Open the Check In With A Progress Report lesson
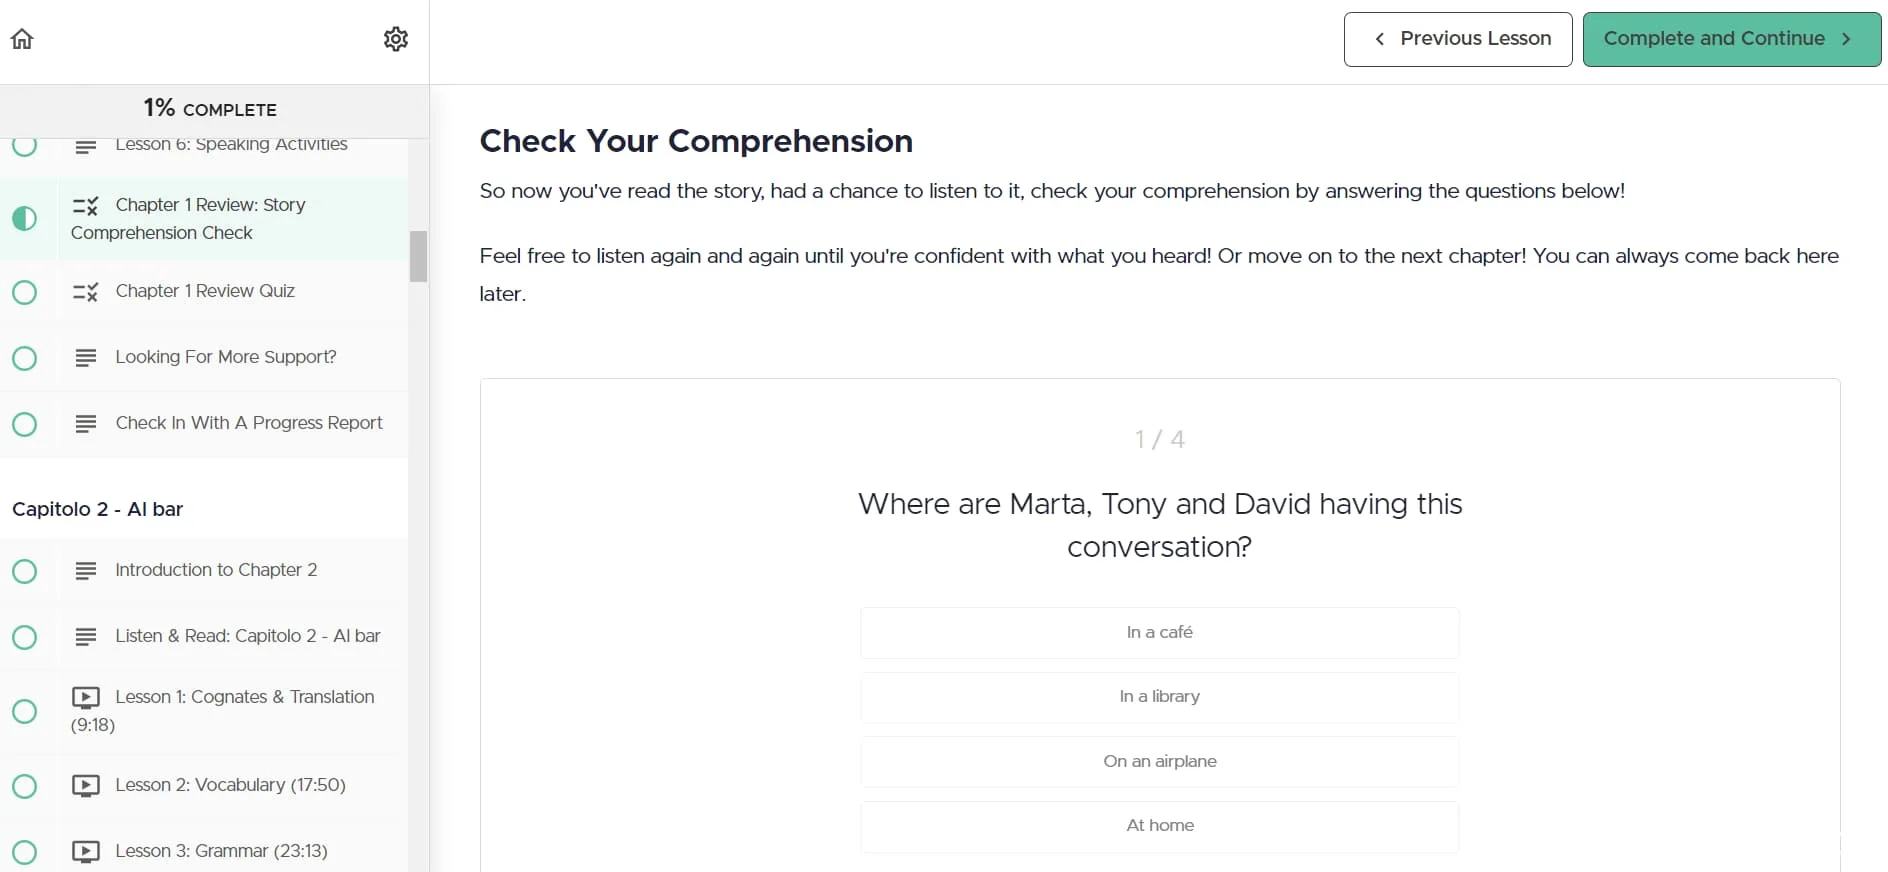1888x872 pixels. (249, 423)
